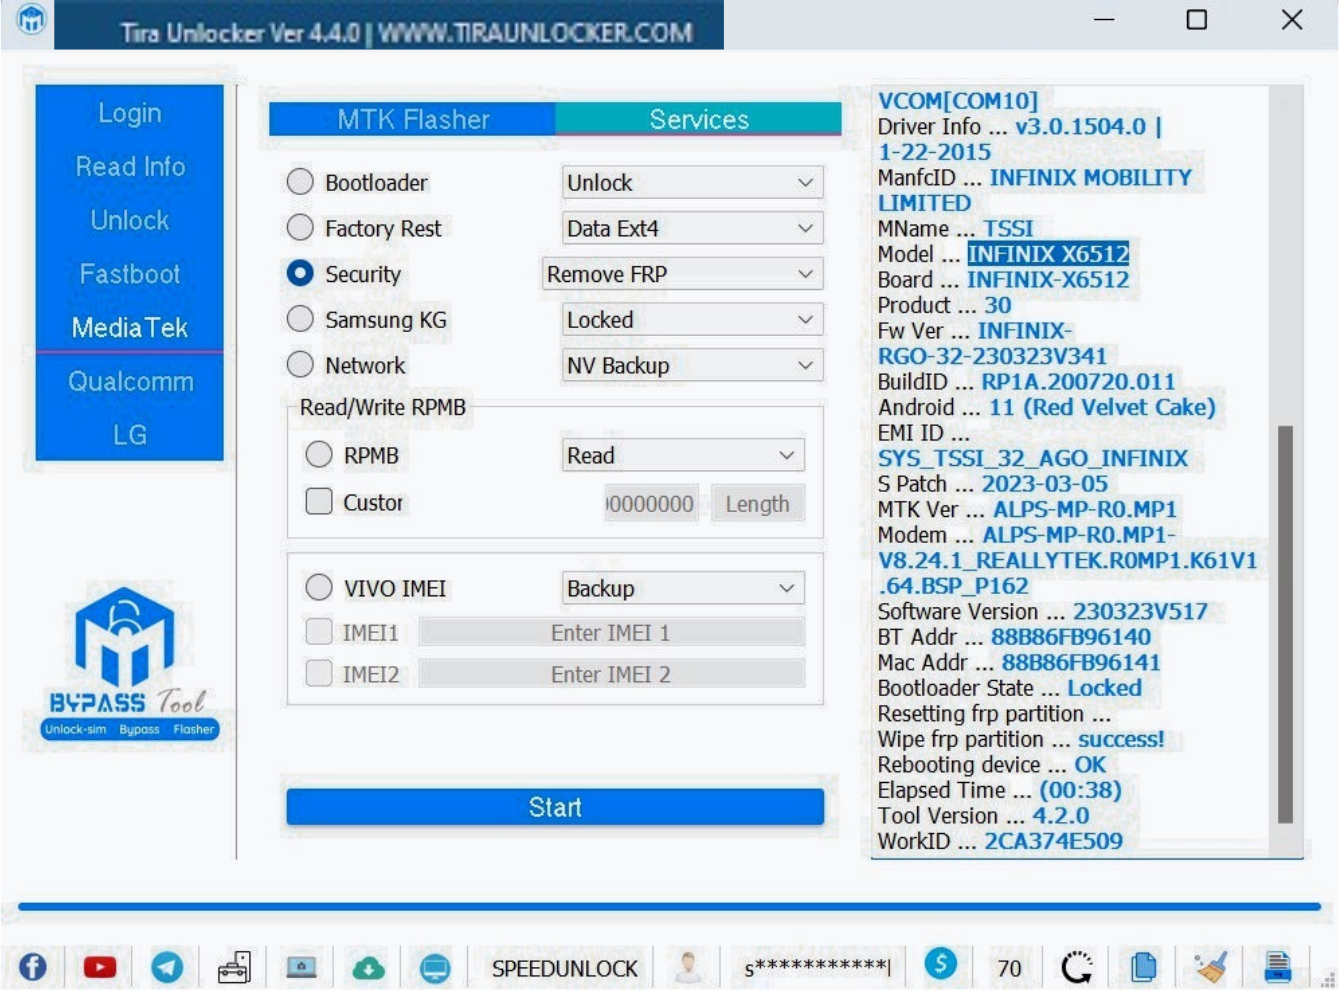Screen dimensions: 1339x990
Task: Click the VCOM[COM10] log line
Action: (958, 101)
